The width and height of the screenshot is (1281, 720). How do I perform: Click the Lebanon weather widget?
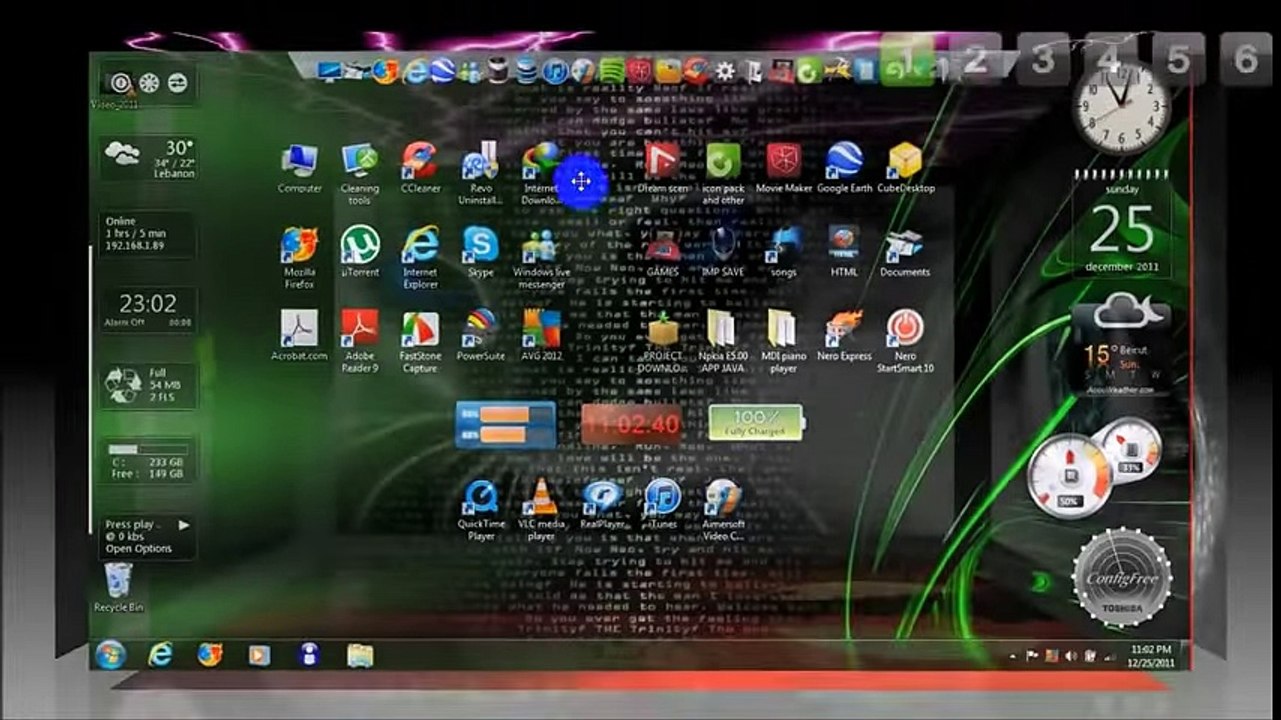coord(149,158)
